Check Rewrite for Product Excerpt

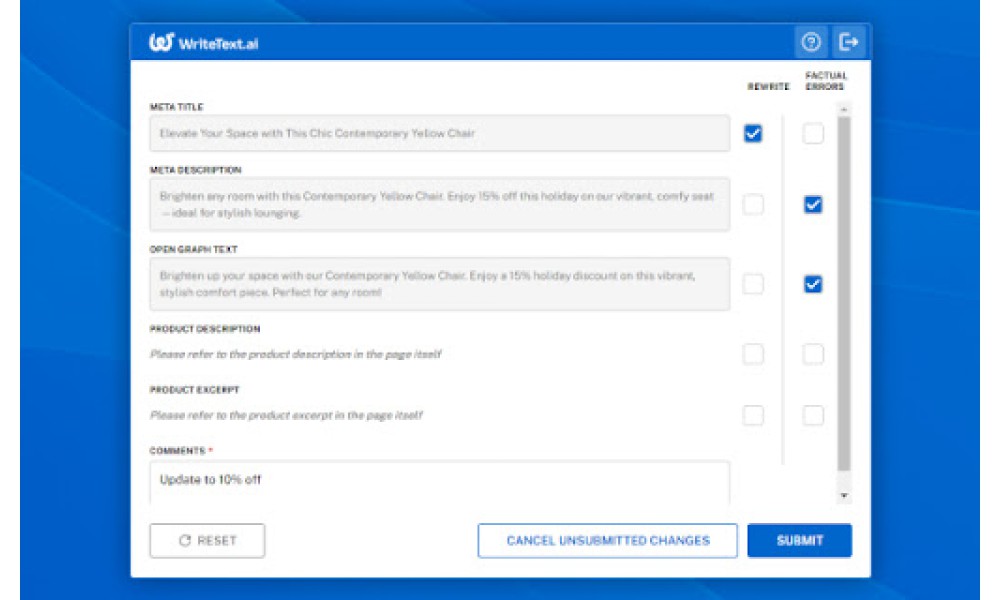point(753,415)
